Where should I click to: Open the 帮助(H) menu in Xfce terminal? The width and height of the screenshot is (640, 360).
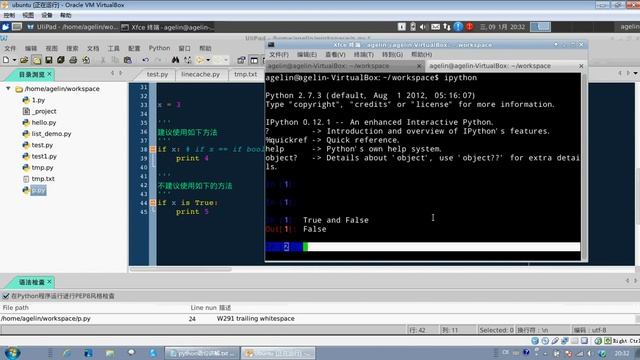(422, 54)
